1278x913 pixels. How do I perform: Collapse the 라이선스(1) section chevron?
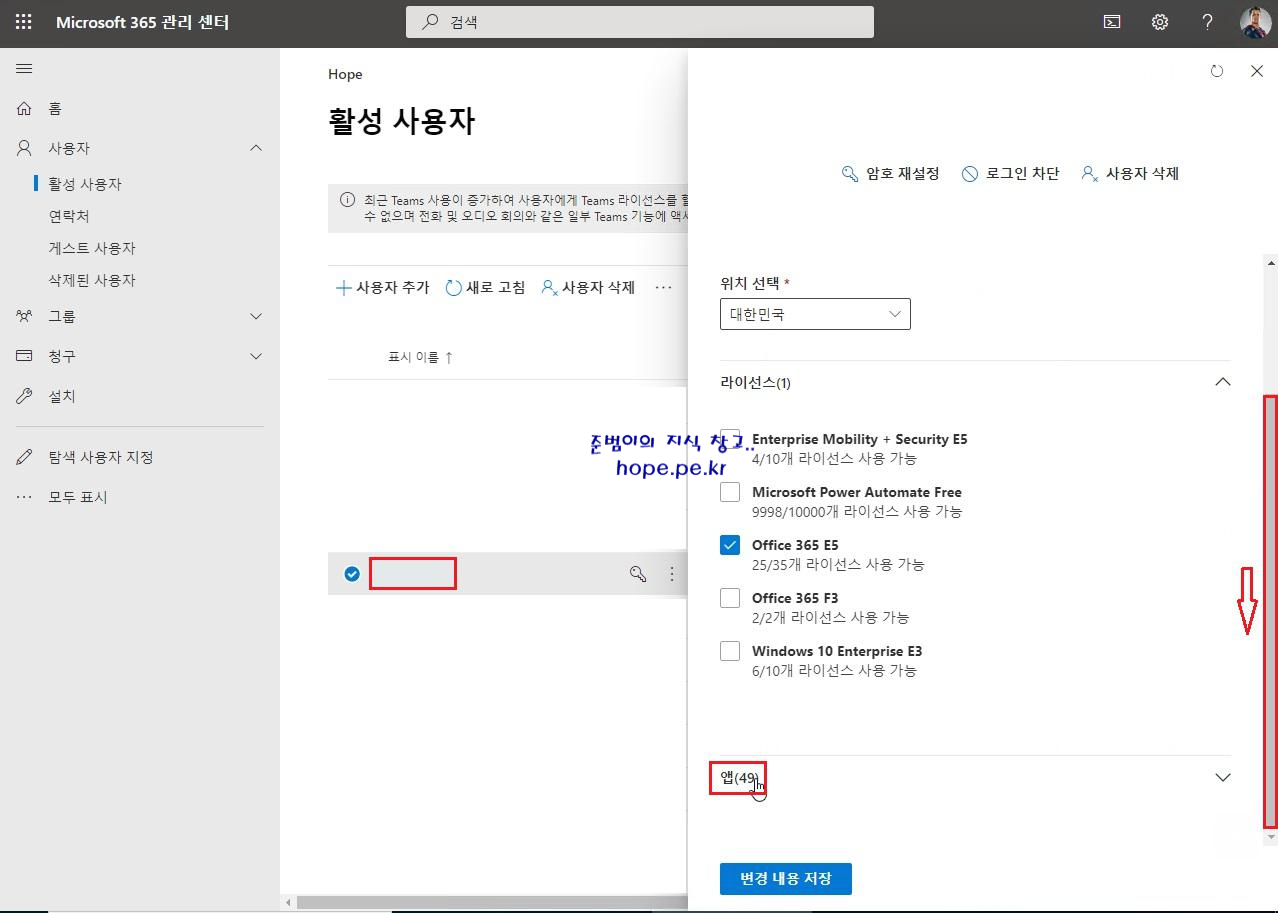[x=1222, y=382]
